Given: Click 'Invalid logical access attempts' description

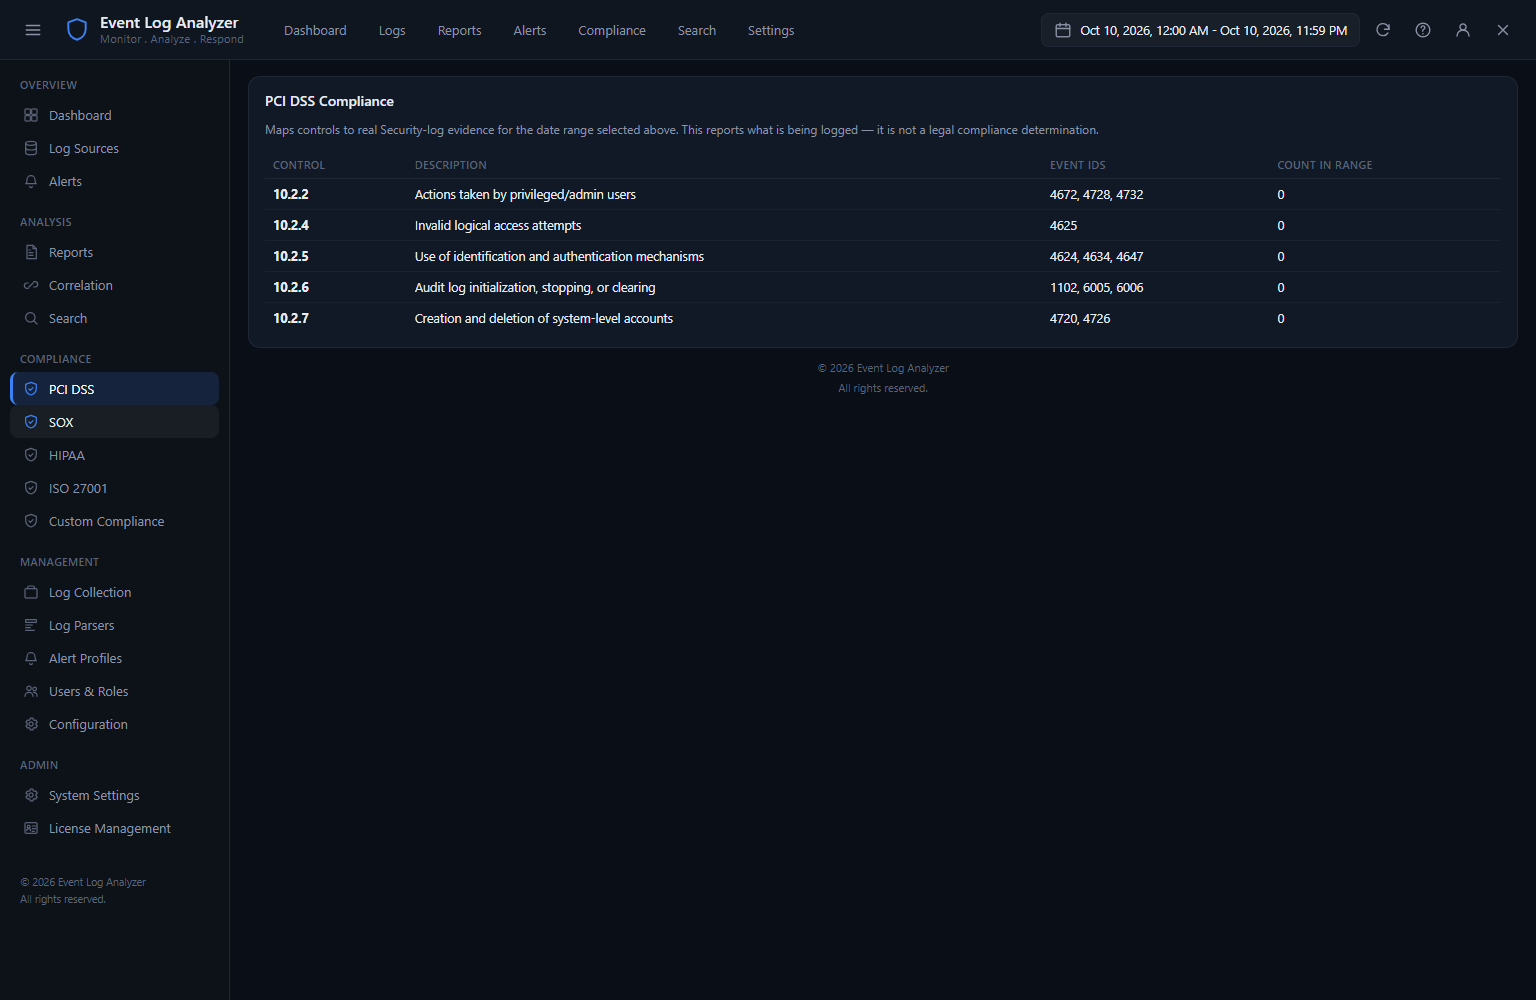Looking at the screenshot, I should pos(498,225).
